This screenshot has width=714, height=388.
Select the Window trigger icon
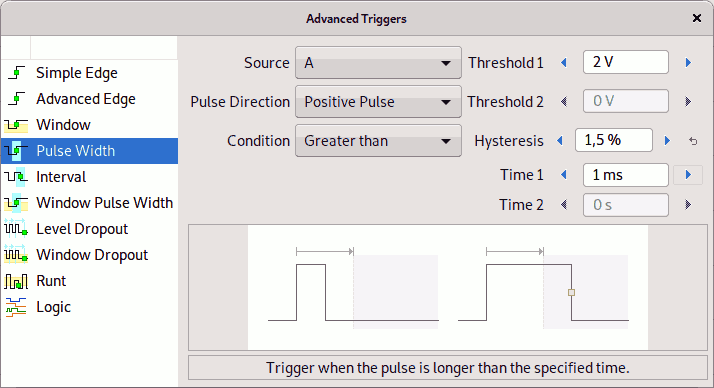tap(16, 125)
